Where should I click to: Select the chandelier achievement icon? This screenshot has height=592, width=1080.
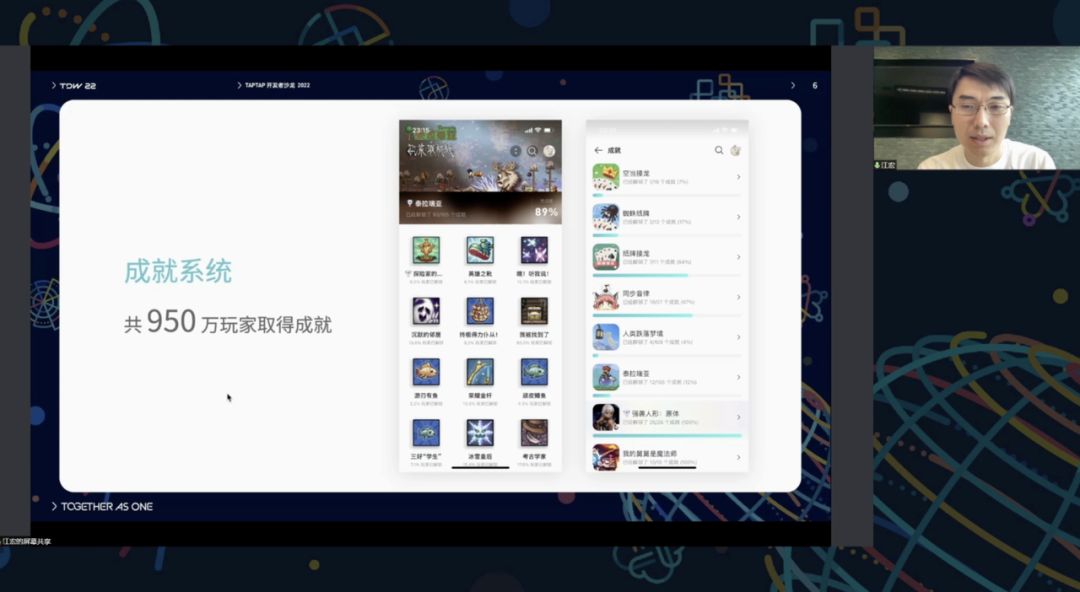click(x=479, y=311)
